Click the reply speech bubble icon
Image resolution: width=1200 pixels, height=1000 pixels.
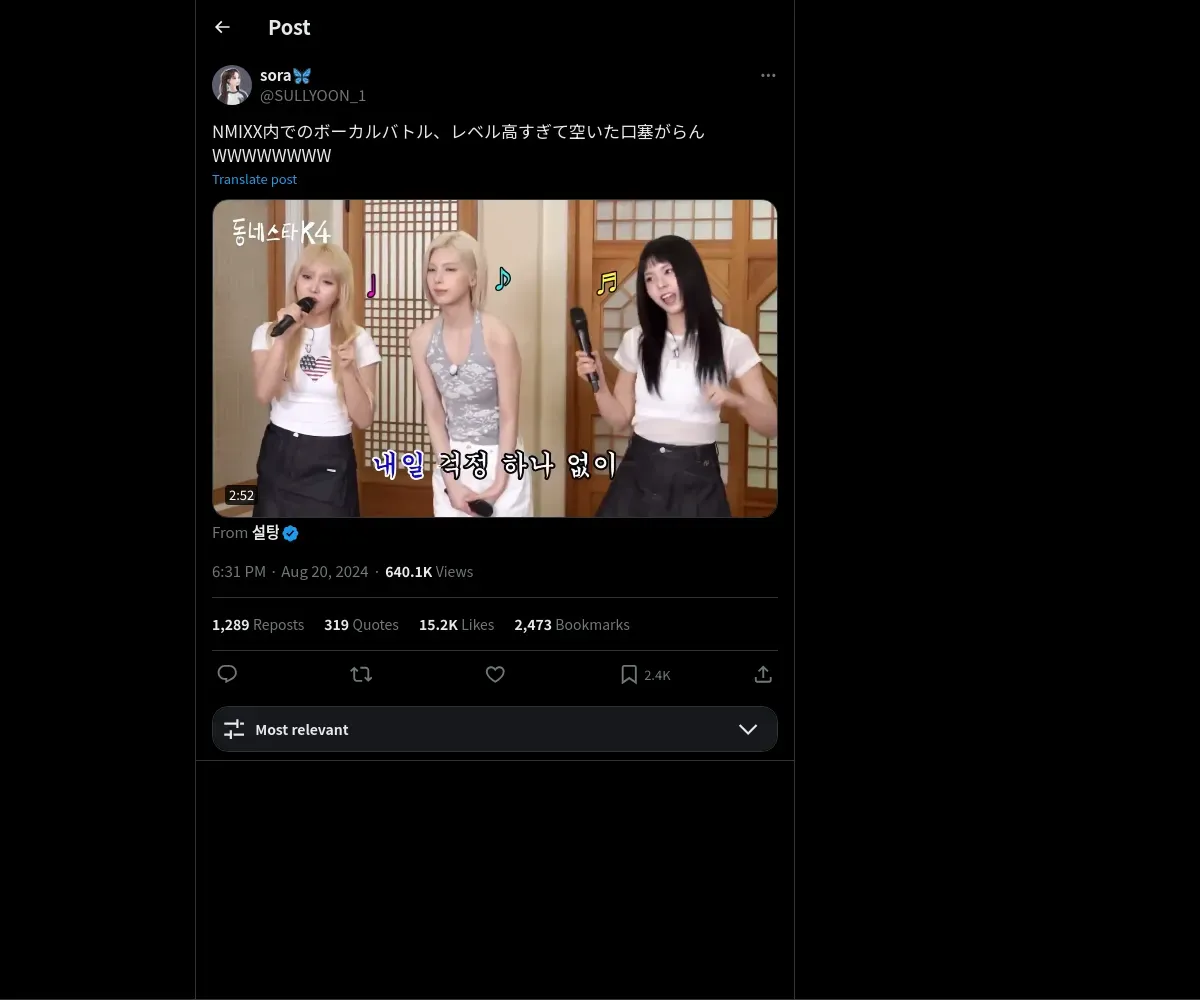227,674
